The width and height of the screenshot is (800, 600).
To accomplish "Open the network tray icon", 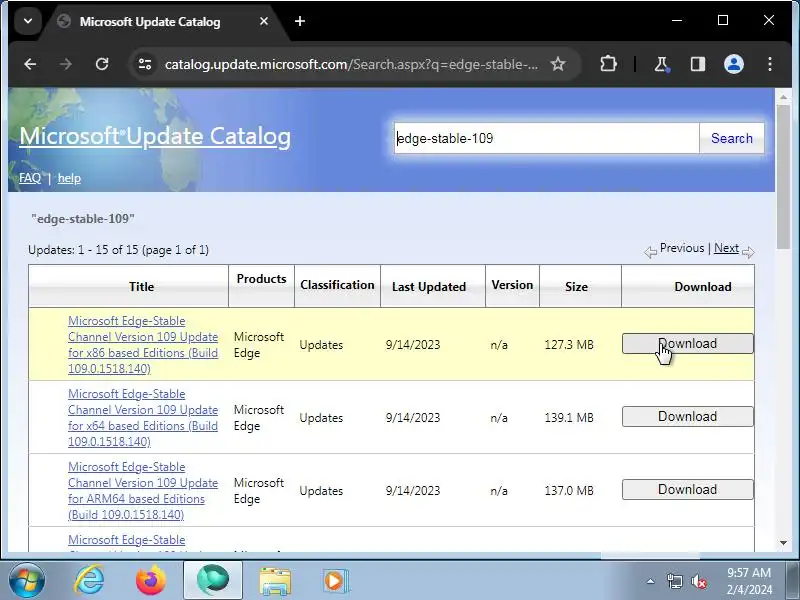I will coord(674,581).
